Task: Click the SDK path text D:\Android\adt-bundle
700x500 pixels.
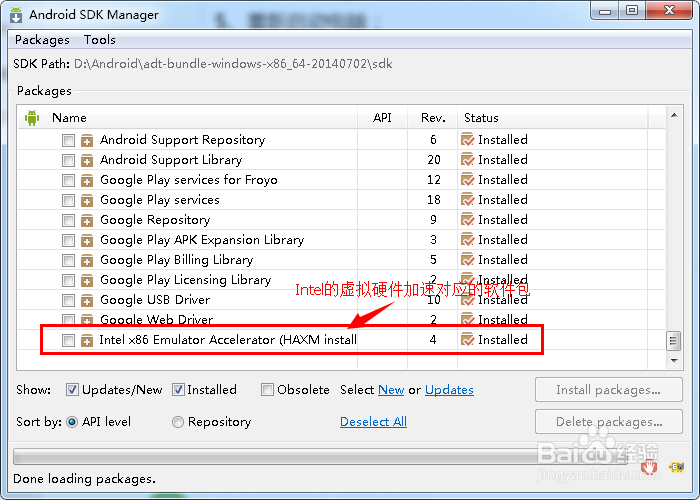Action: click(233, 64)
